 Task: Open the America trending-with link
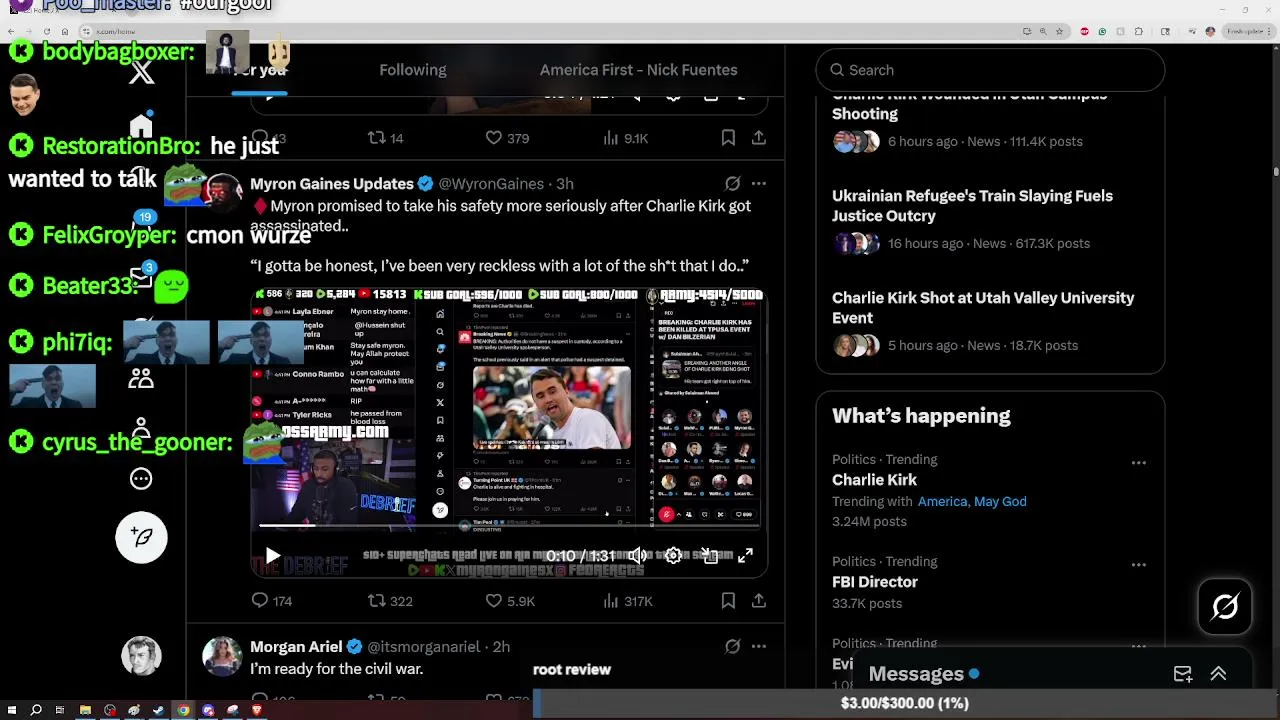(x=943, y=502)
